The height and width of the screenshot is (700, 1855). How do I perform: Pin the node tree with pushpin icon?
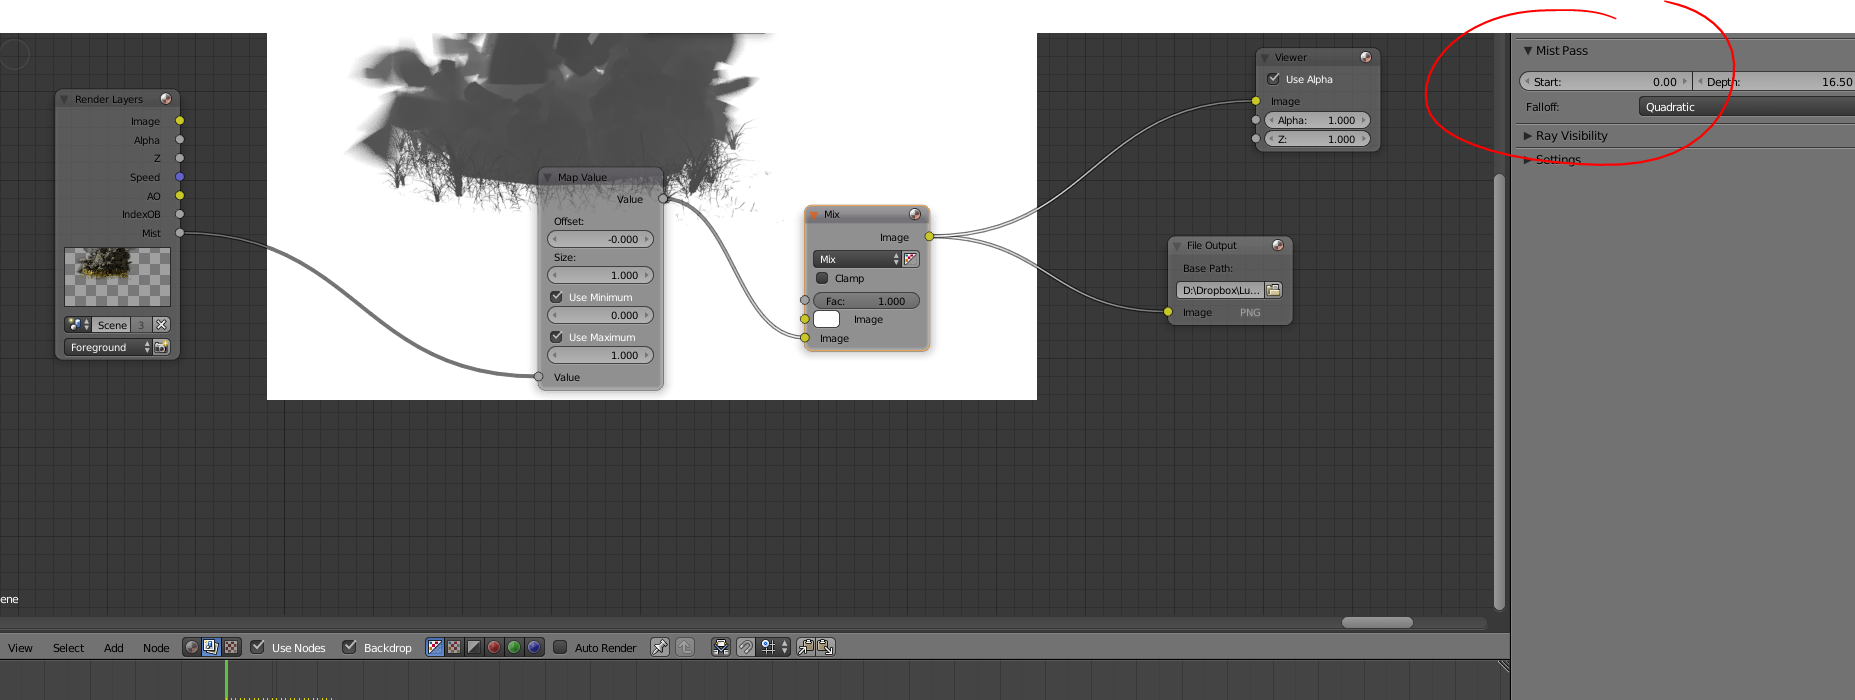point(660,647)
